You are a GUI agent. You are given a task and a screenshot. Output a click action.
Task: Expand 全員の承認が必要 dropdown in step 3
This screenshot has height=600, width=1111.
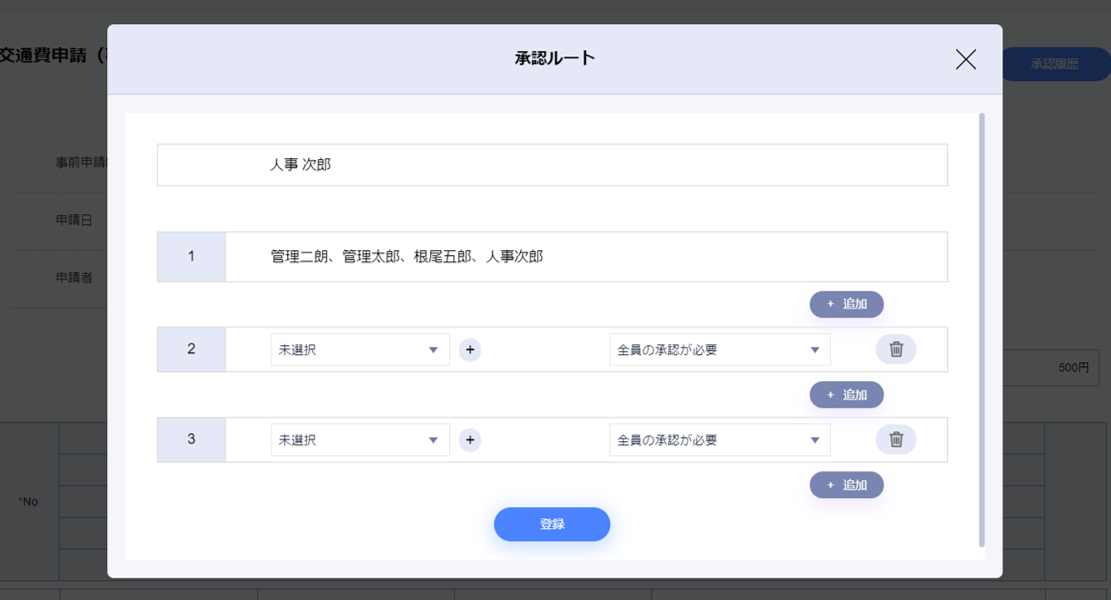click(719, 440)
